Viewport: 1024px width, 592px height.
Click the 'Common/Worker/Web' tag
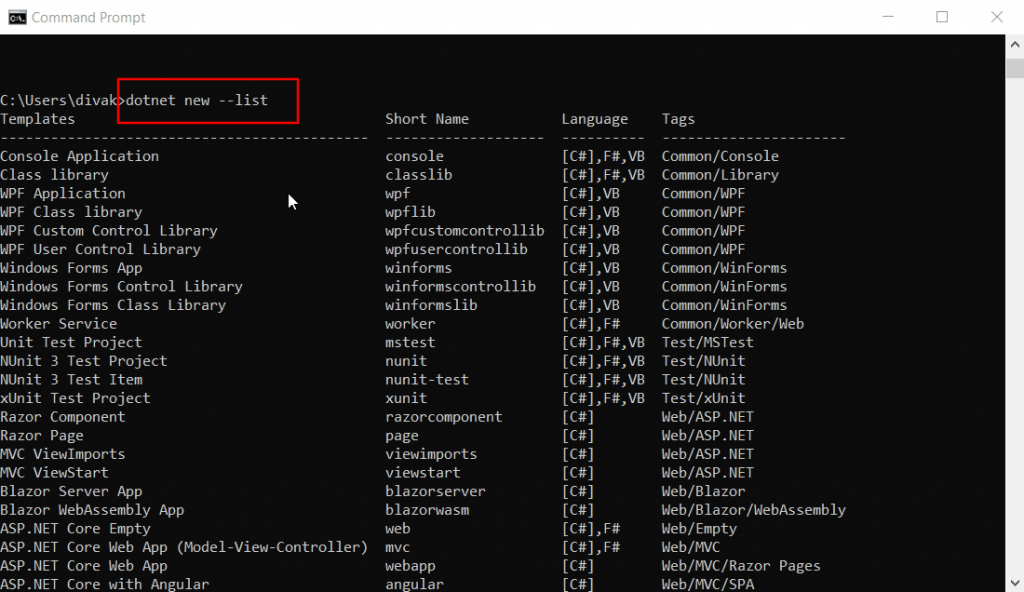click(x=733, y=323)
